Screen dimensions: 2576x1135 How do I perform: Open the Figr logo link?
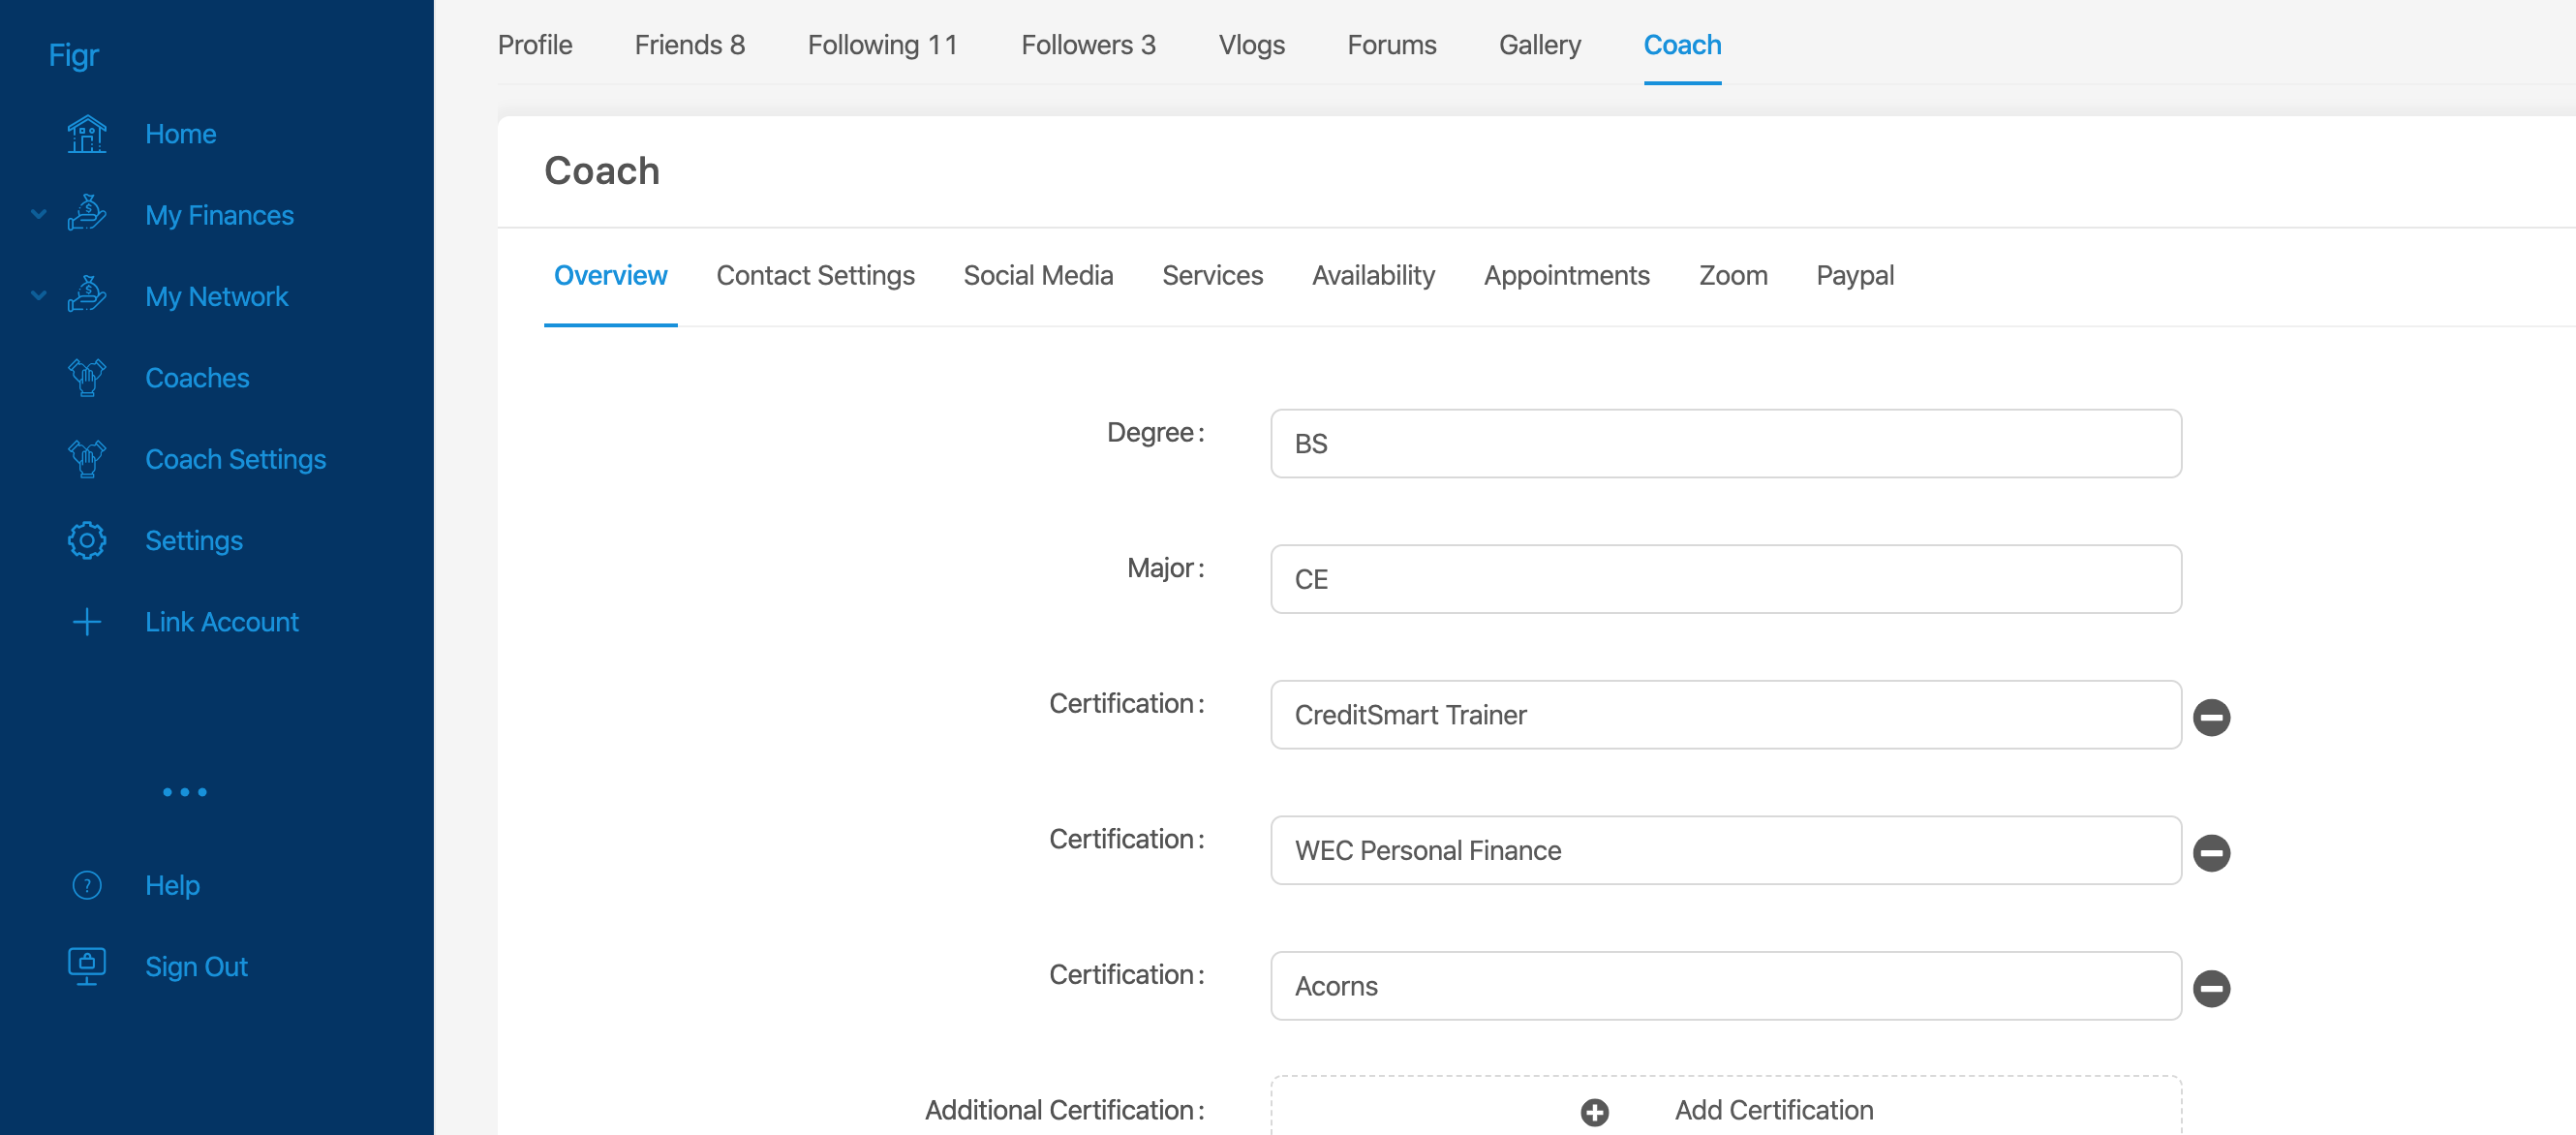[x=74, y=55]
